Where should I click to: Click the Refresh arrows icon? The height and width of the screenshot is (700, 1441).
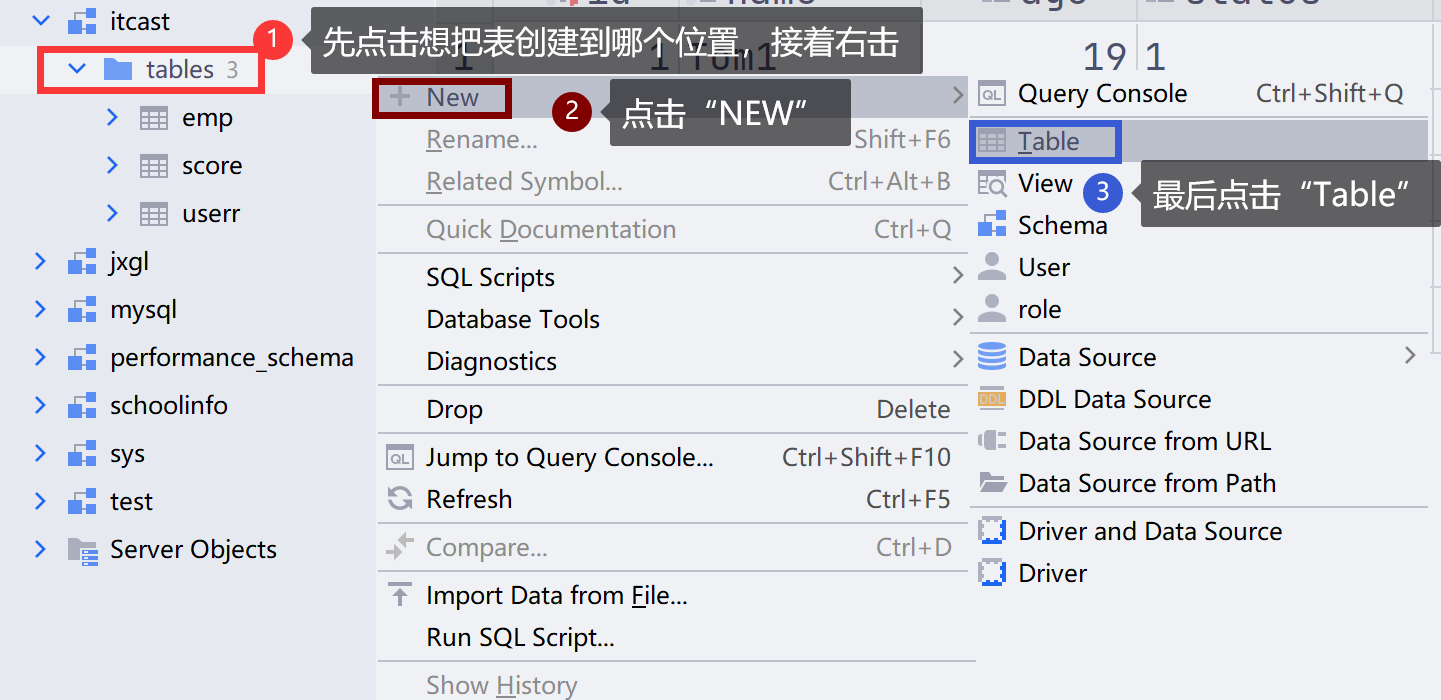click(x=400, y=499)
